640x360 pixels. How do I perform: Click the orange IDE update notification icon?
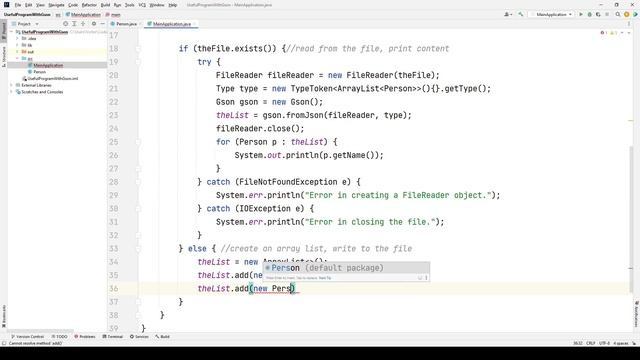tap(627, 14)
